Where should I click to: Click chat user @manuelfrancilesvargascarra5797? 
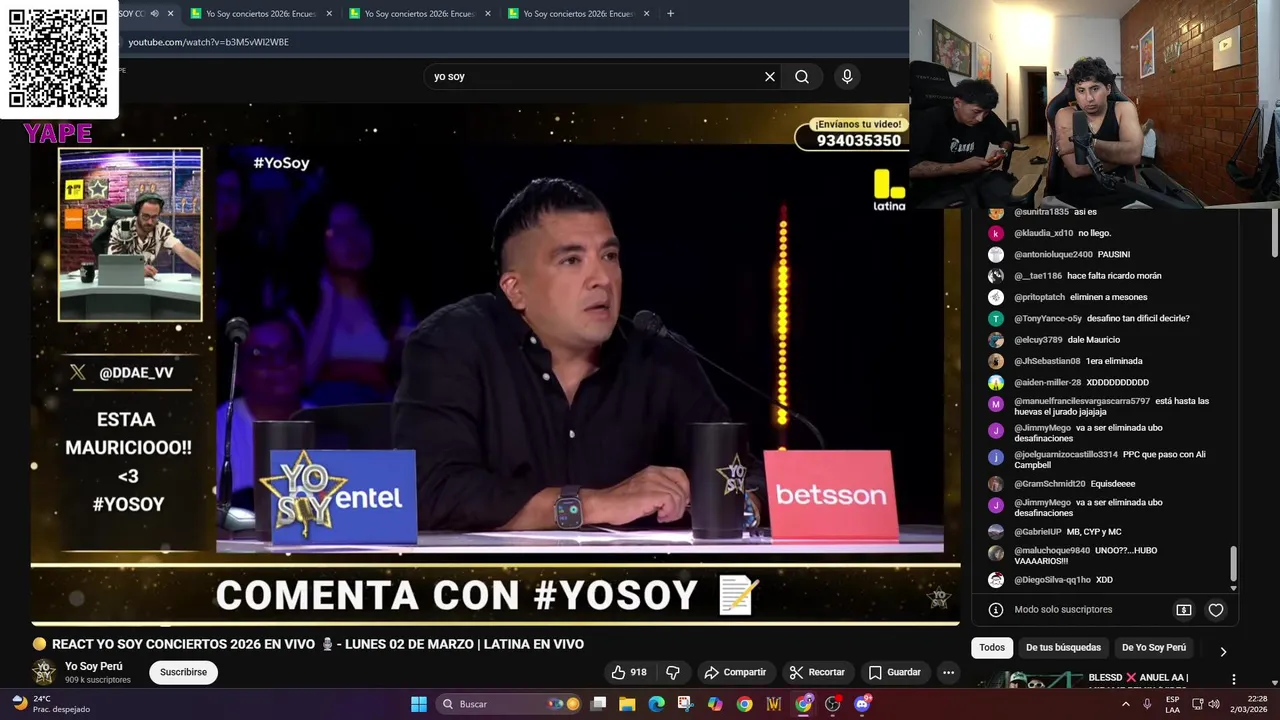click(1082, 401)
